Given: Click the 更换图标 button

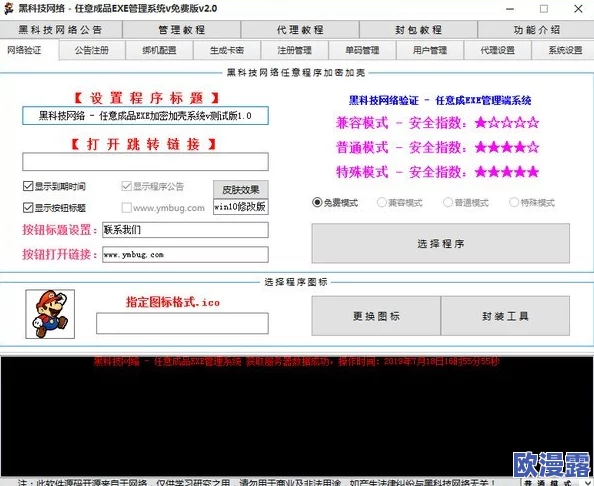Looking at the screenshot, I should [x=376, y=316].
